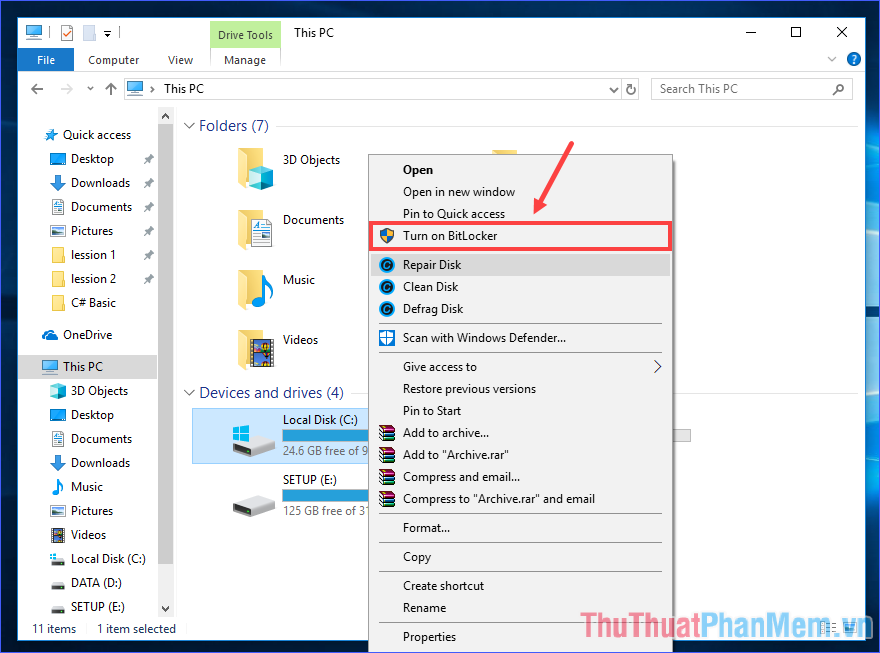Open the address bar history dropdown
Screen dimensions: 880x653
coord(613,88)
